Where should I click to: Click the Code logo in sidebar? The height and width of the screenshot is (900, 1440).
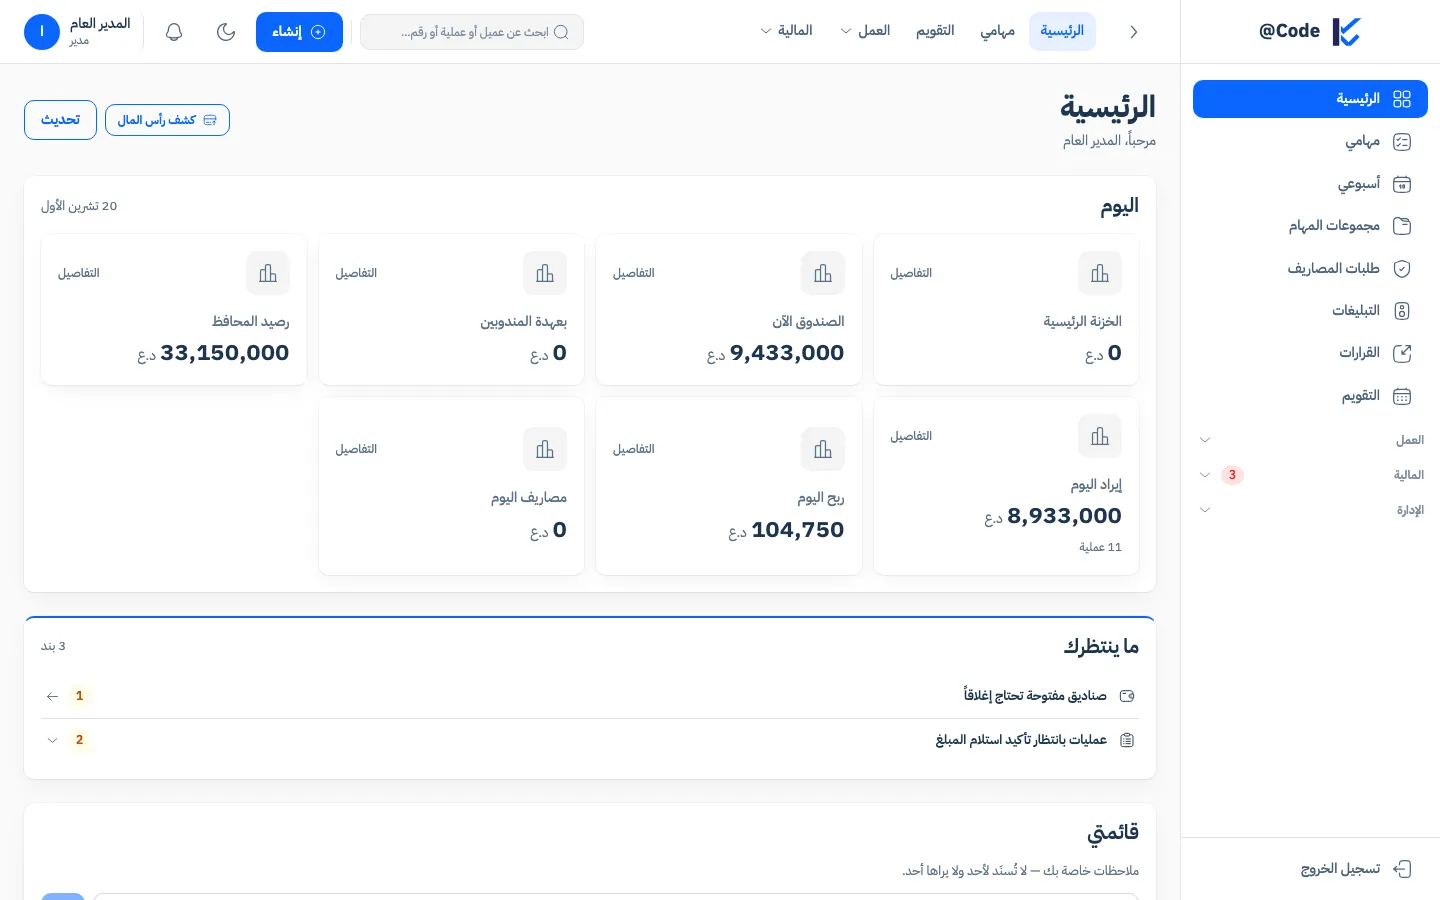pos(1310,32)
